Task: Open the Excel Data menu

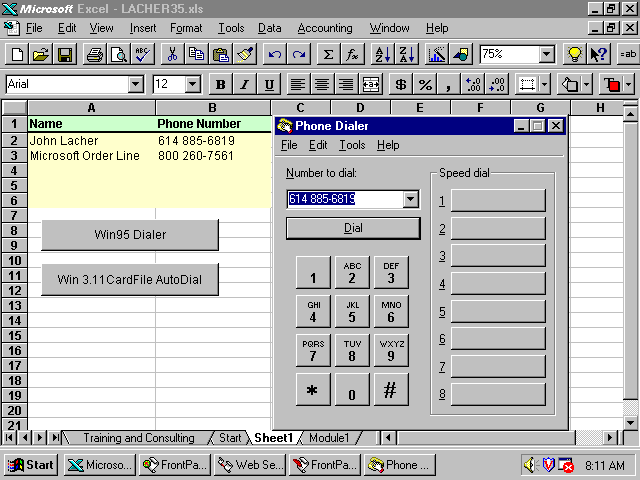Action: (x=269, y=28)
